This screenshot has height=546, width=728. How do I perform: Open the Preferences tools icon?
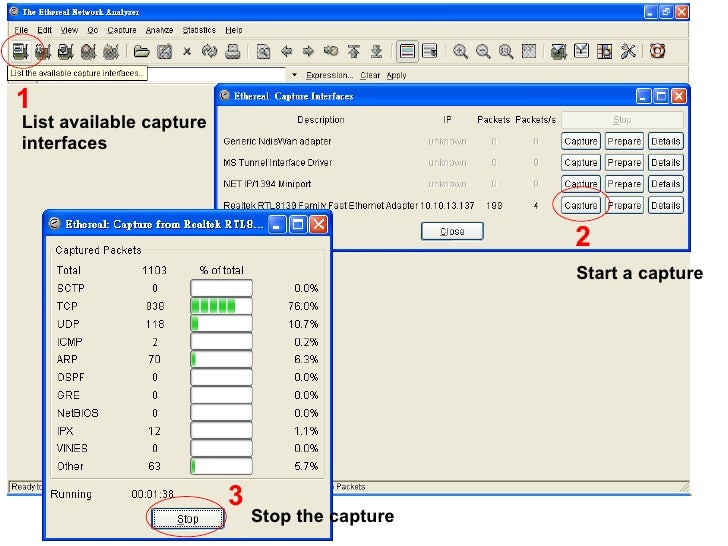pos(628,51)
